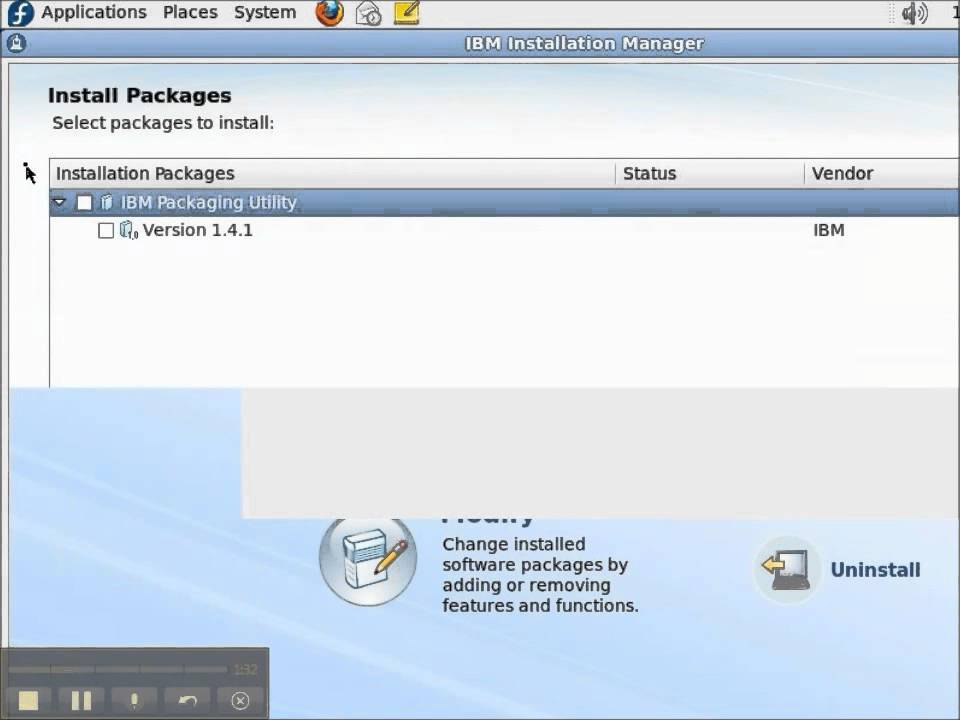This screenshot has width=960, height=720.
Task: Select the IBM Packaging Utility row text
Action: click(x=208, y=202)
